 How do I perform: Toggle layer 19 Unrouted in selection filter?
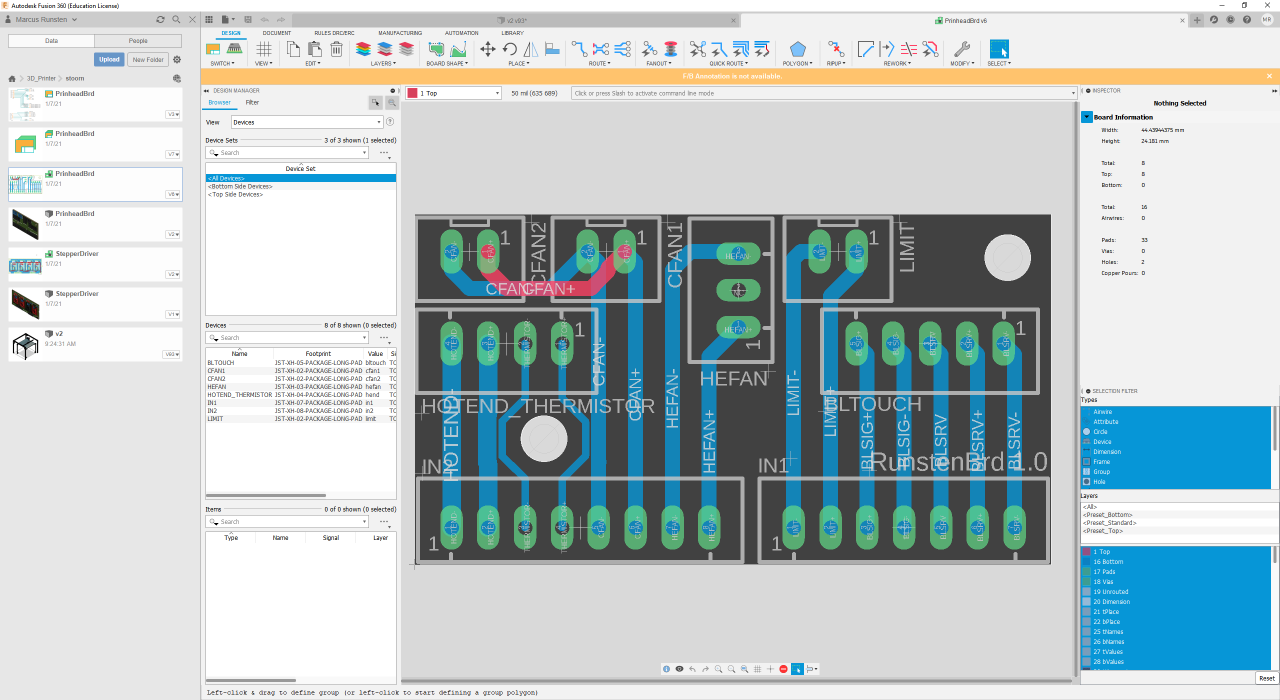click(x=1176, y=591)
